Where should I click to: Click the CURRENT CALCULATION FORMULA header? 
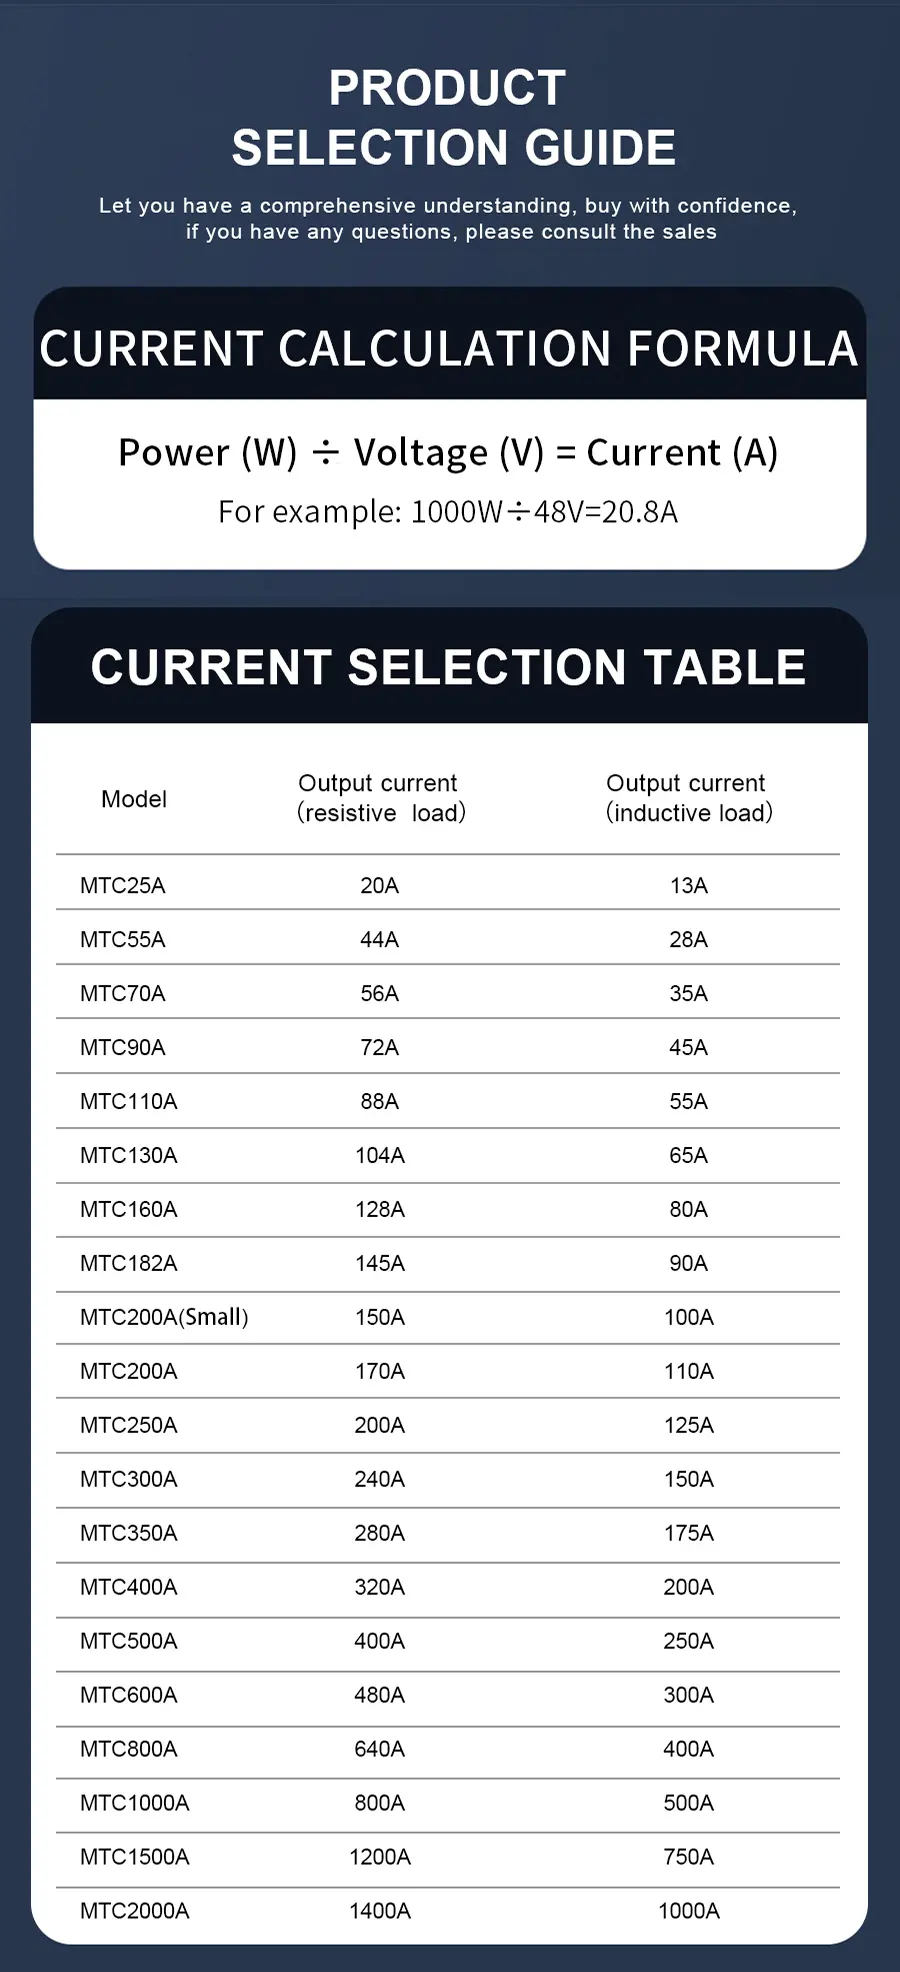click(x=449, y=348)
